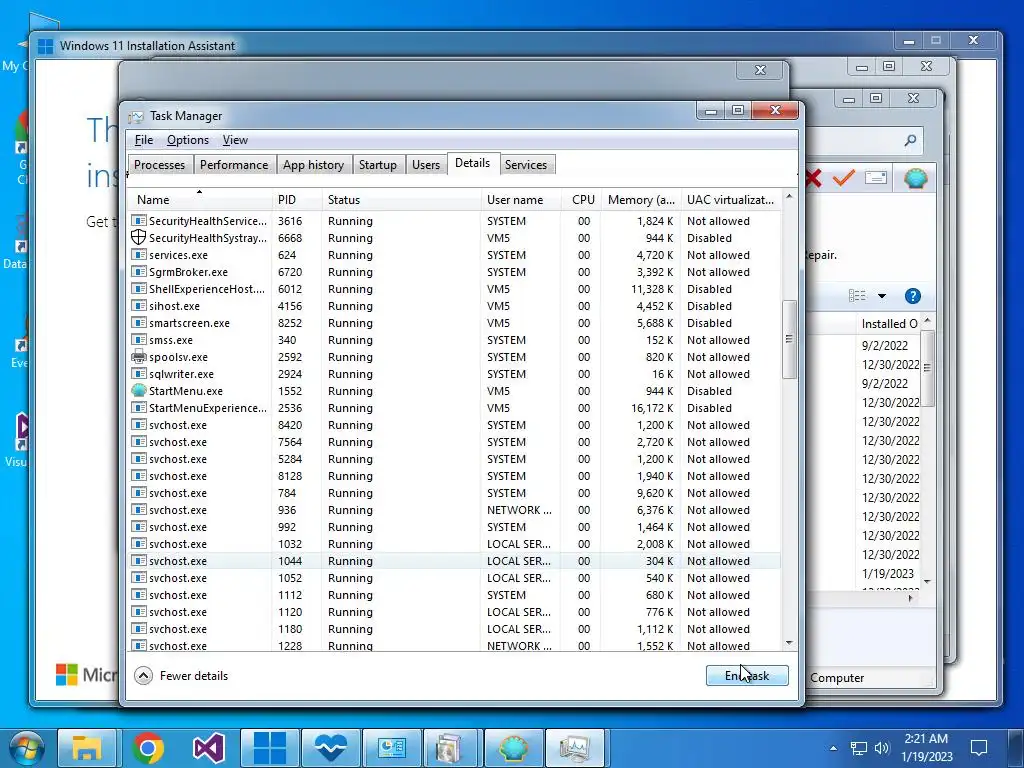1024x768 pixels.
Task: Click the SecurityHealthSystray shield icon
Action: tap(138, 238)
